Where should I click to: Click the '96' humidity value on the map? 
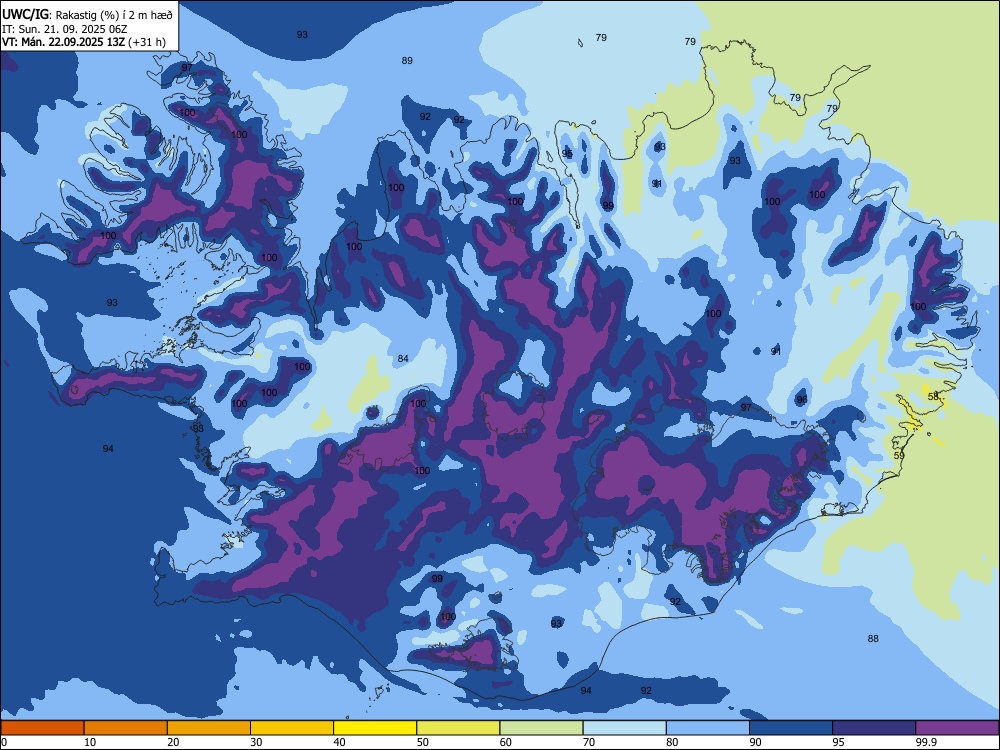click(802, 399)
